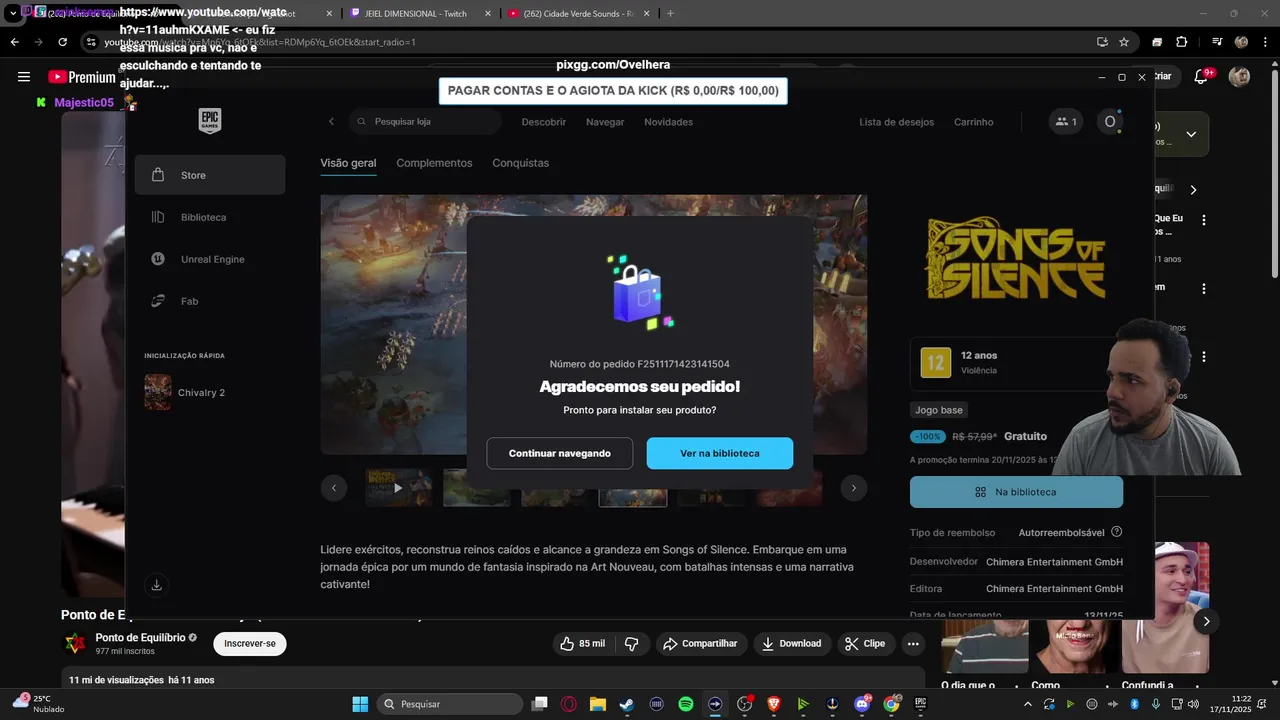Play the trailer video thumbnail

(398, 488)
